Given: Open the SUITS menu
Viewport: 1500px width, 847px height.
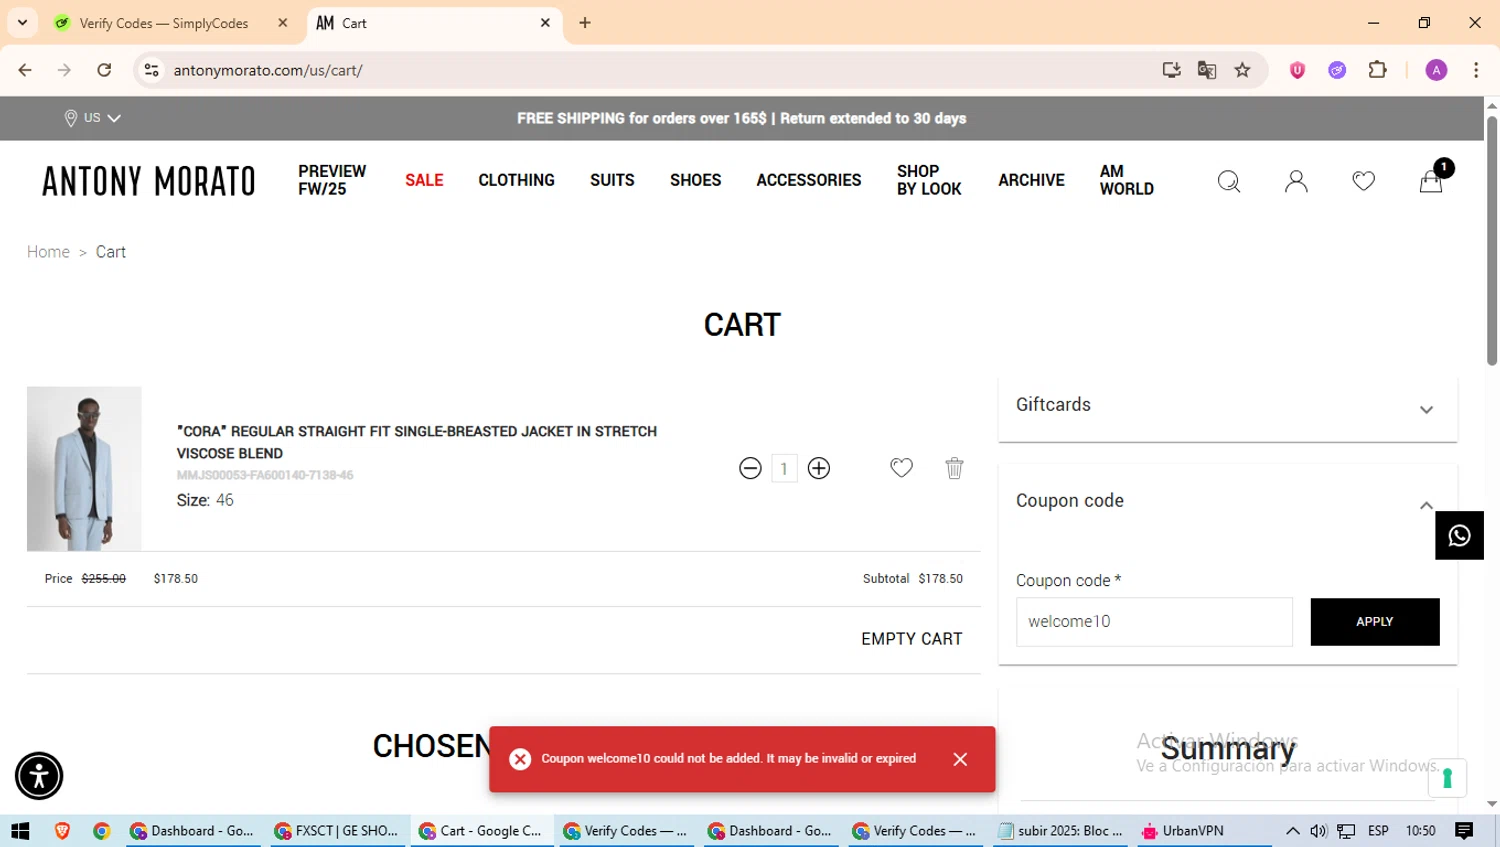Looking at the screenshot, I should tap(612, 180).
